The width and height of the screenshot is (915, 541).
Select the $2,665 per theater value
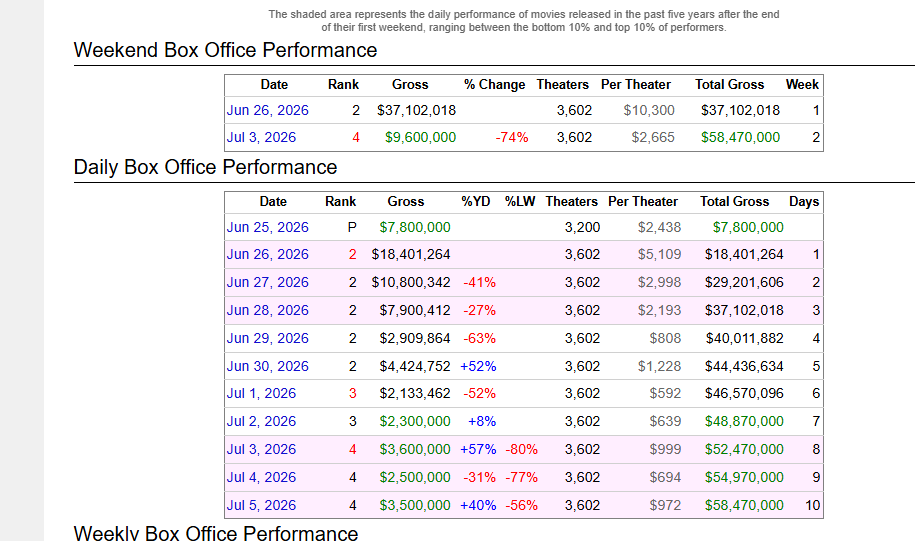653,137
